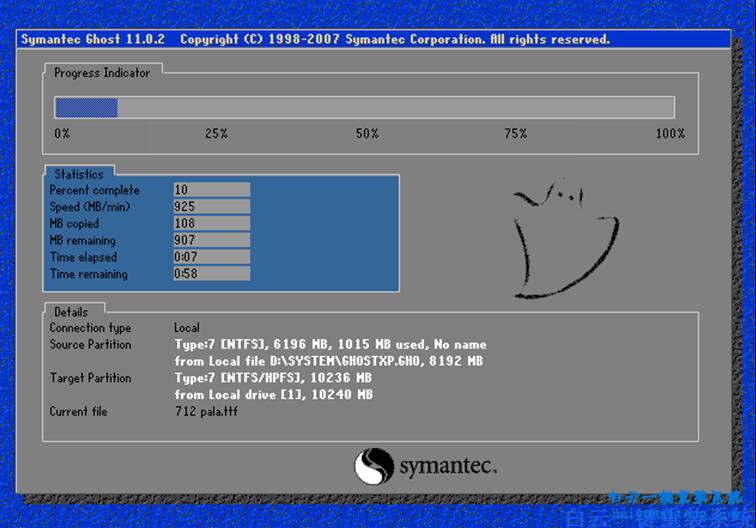Click the Speed (MB/min) value field

pyautogui.click(x=211, y=207)
